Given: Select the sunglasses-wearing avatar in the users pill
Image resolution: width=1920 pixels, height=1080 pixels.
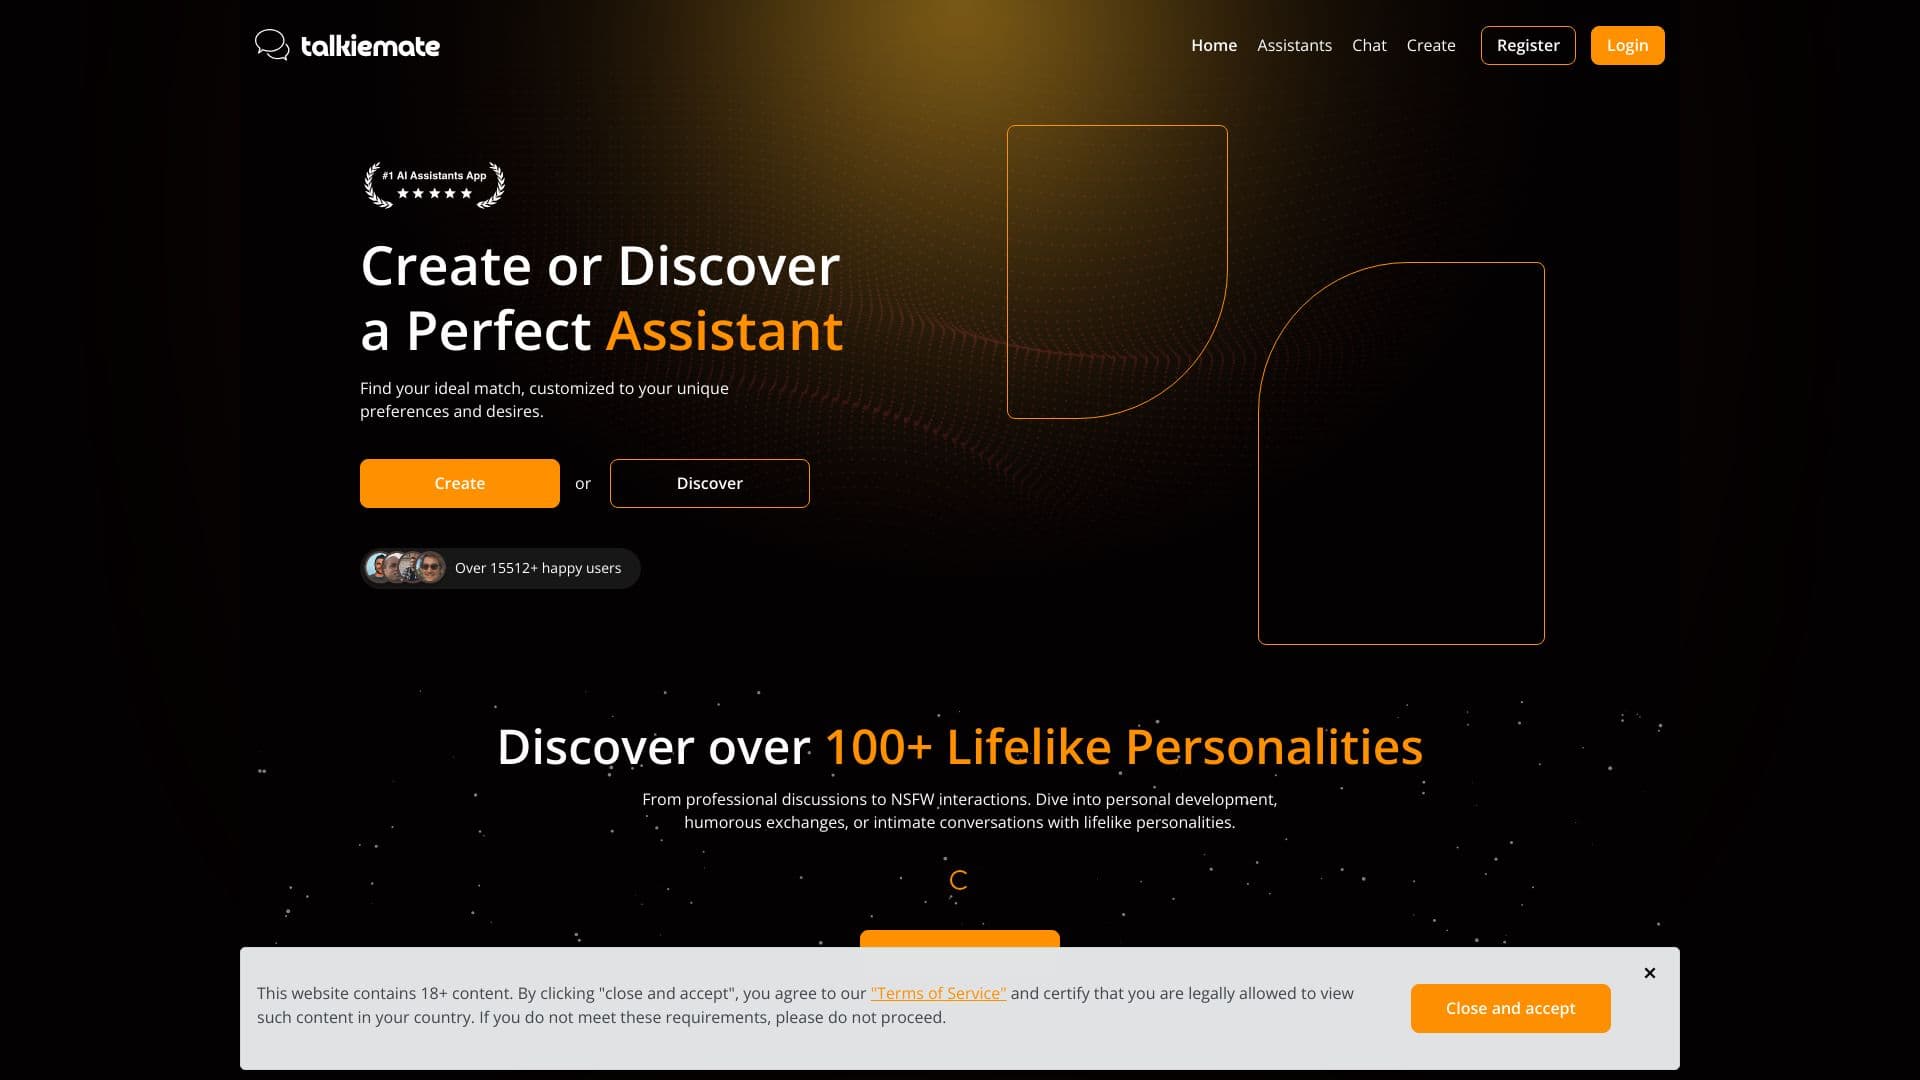Looking at the screenshot, I should coord(430,567).
